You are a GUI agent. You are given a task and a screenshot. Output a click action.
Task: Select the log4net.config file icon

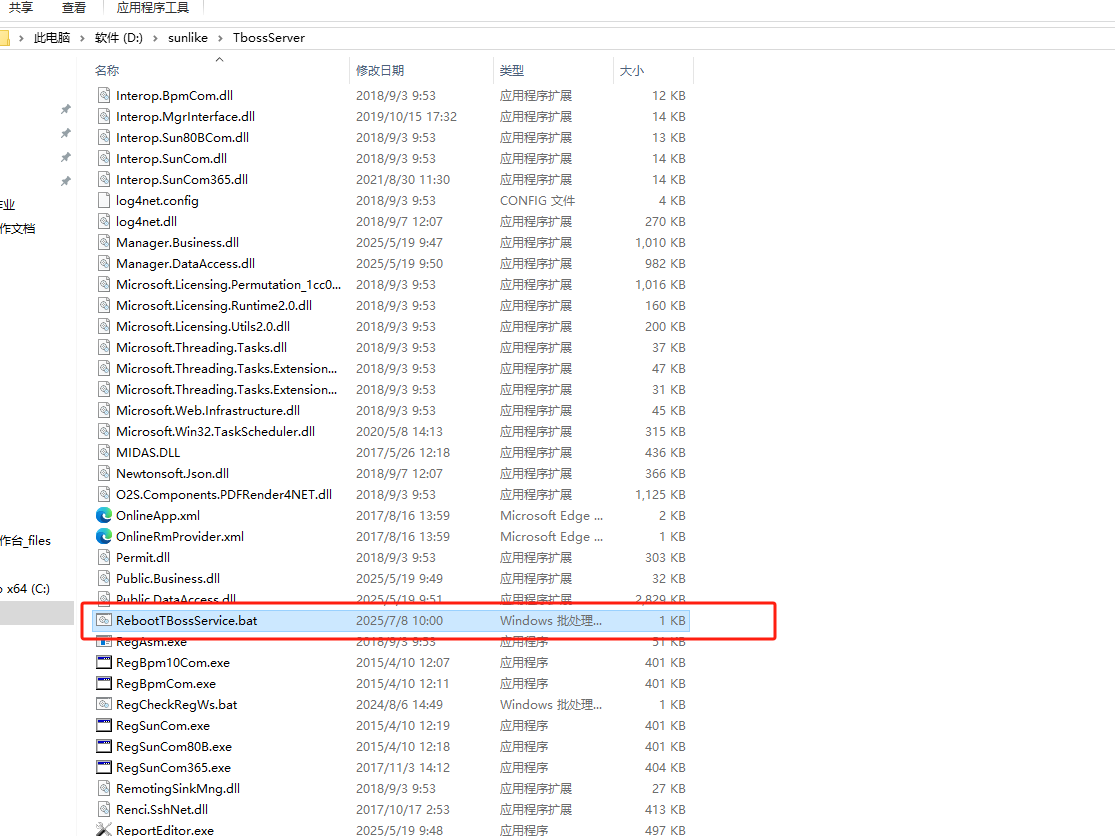(x=104, y=201)
